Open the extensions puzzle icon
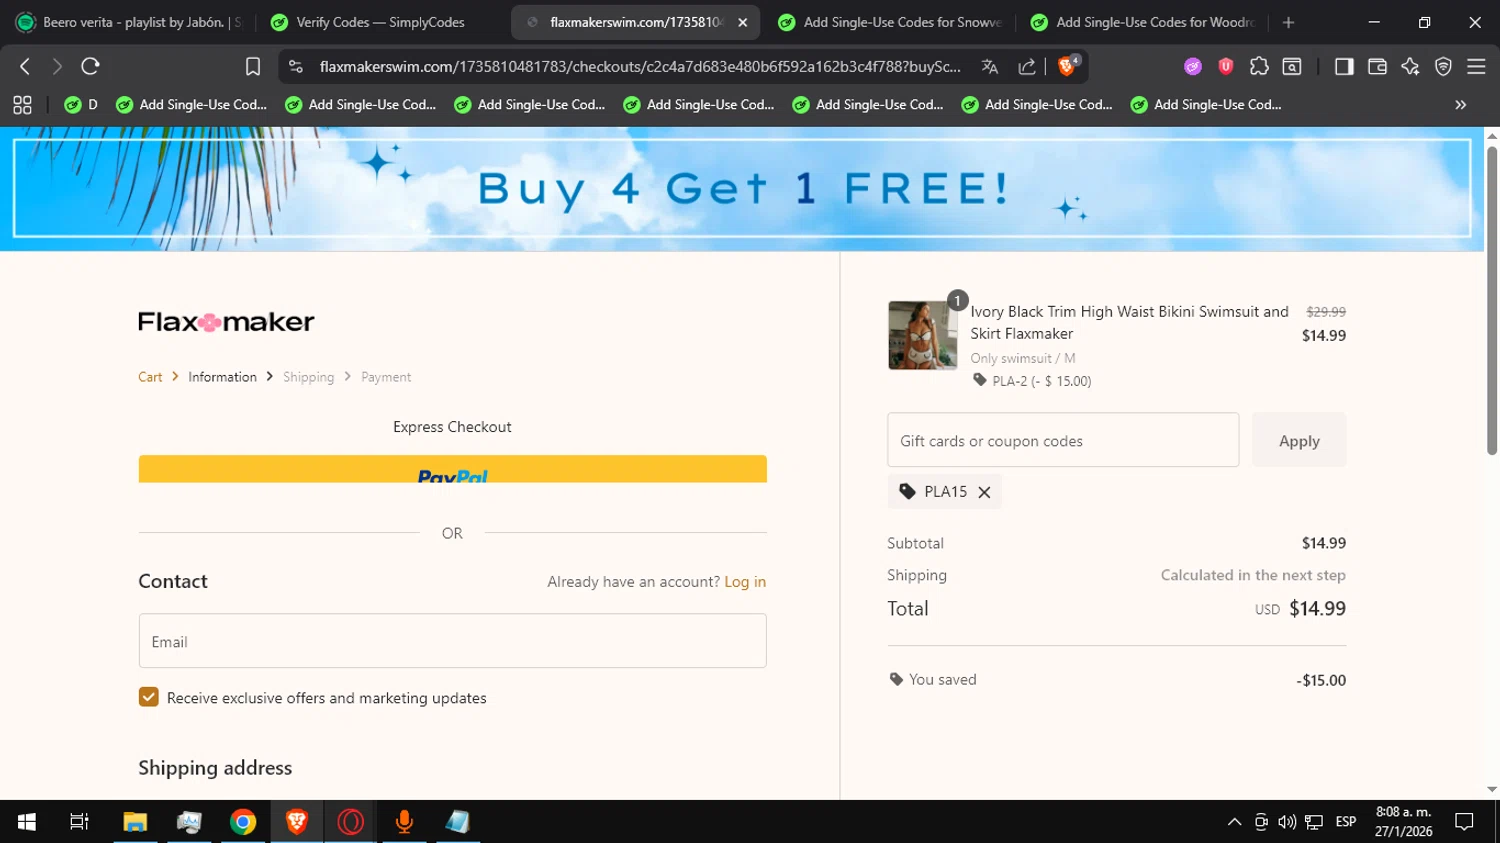Viewport: 1500px width, 843px height. [1259, 66]
